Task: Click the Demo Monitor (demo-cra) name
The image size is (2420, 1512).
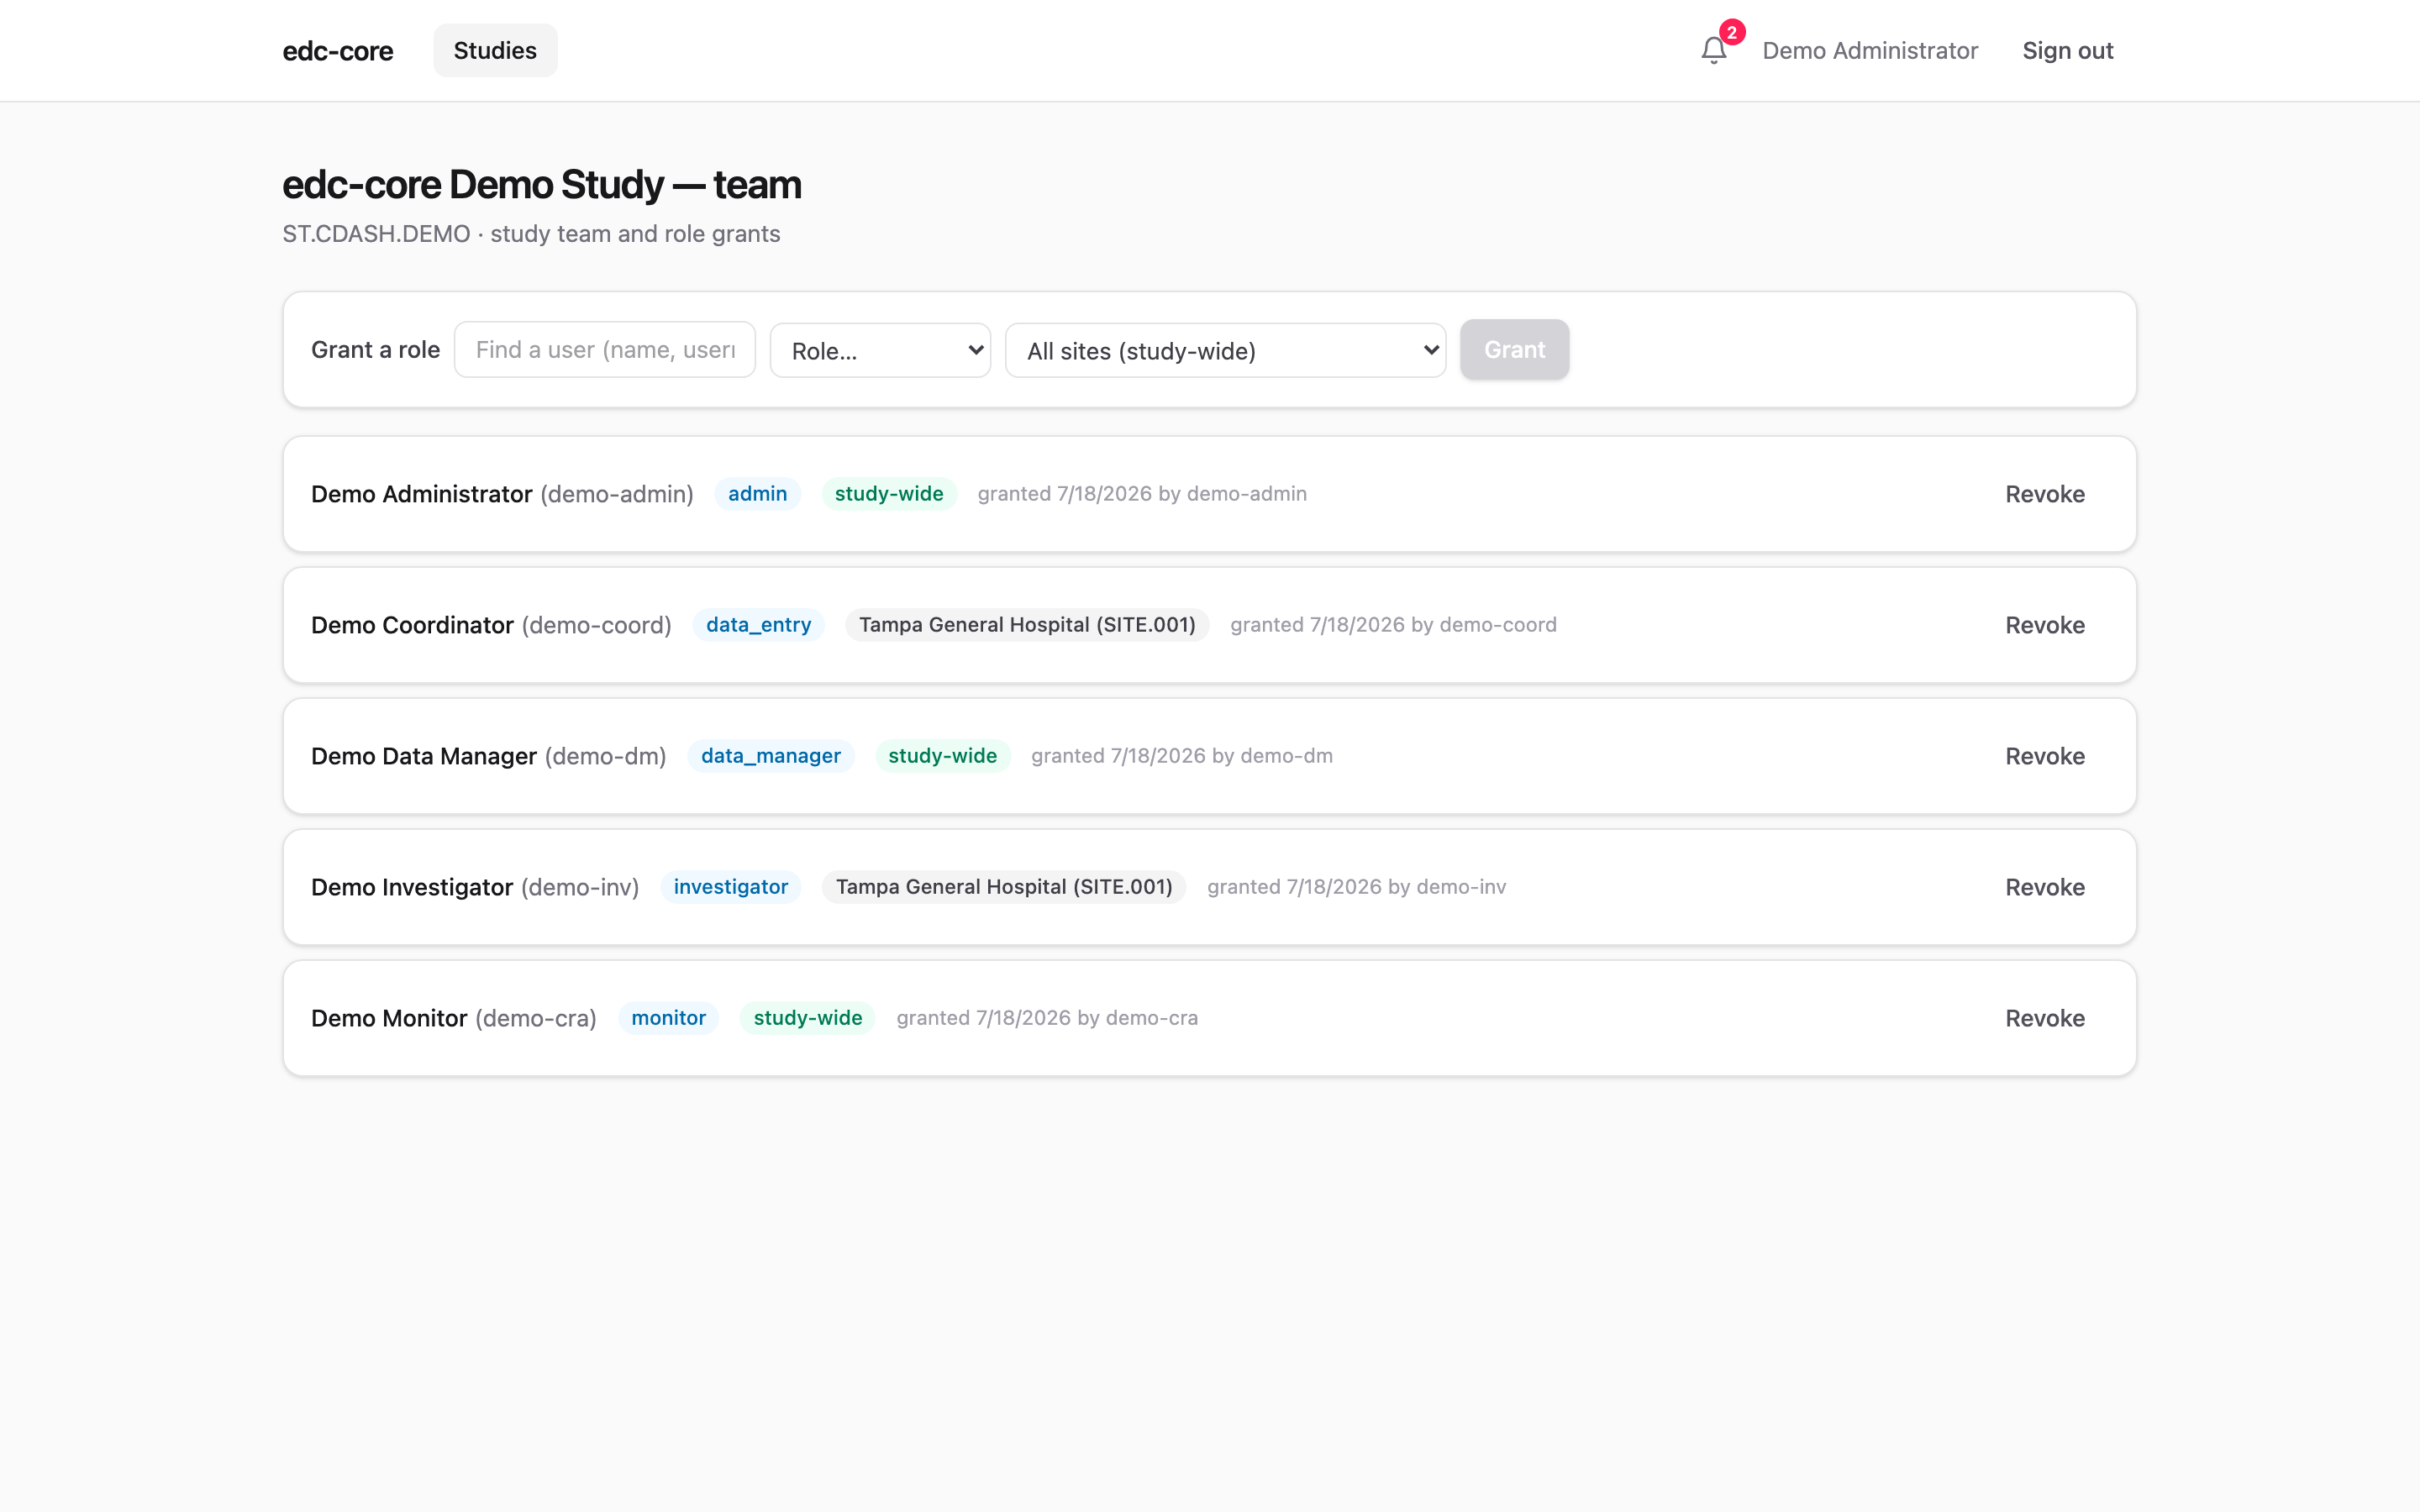Action: pyautogui.click(x=453, y=1018)
